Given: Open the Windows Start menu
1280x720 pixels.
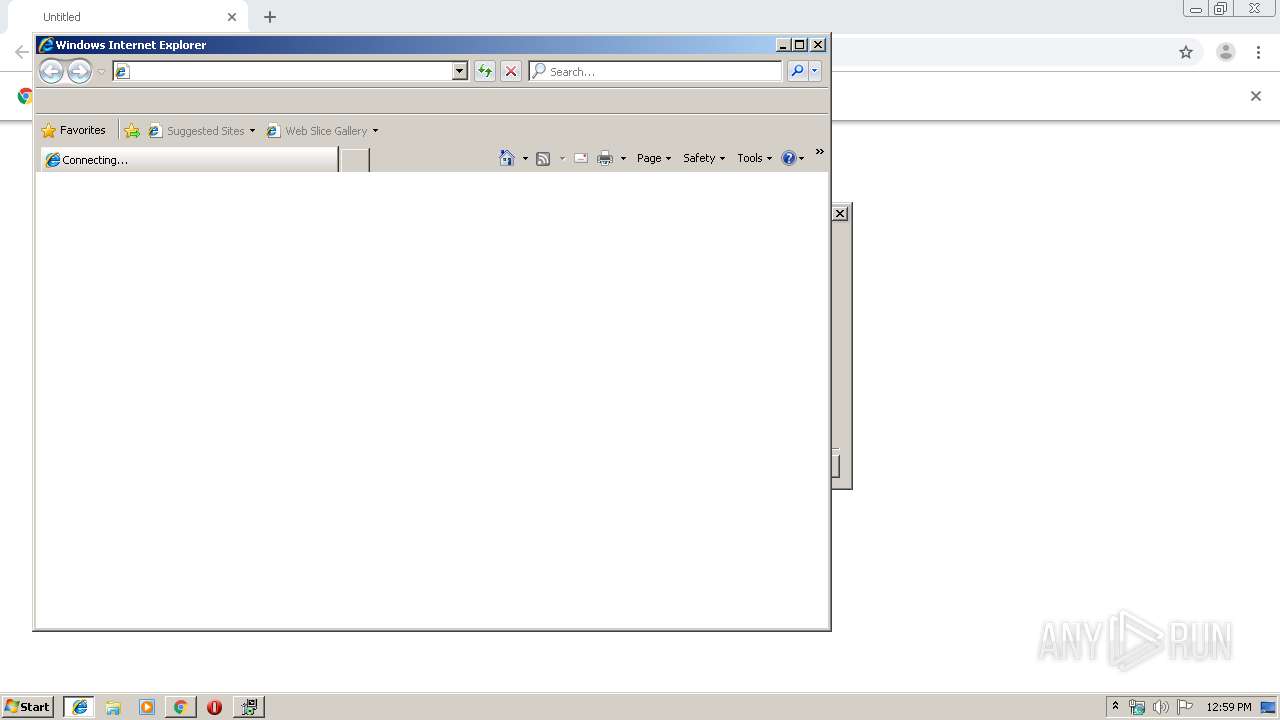Looking at the screenshot, I should click(28, 707).
